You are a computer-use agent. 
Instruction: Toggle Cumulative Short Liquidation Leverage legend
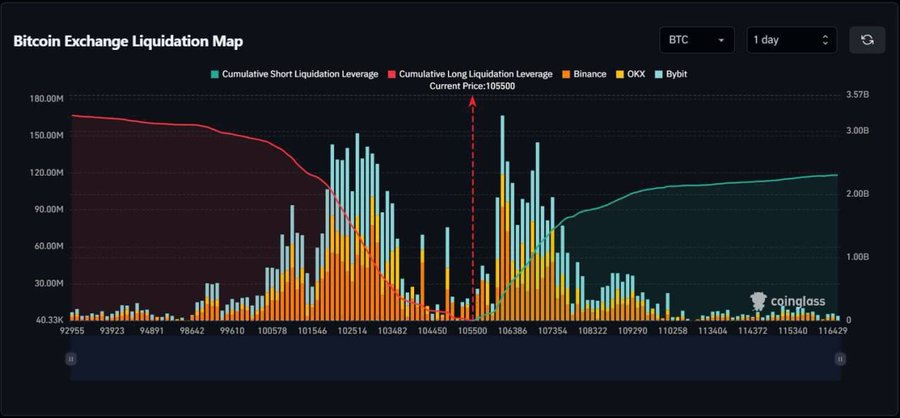pyautogui.click(x=294, y=74)
